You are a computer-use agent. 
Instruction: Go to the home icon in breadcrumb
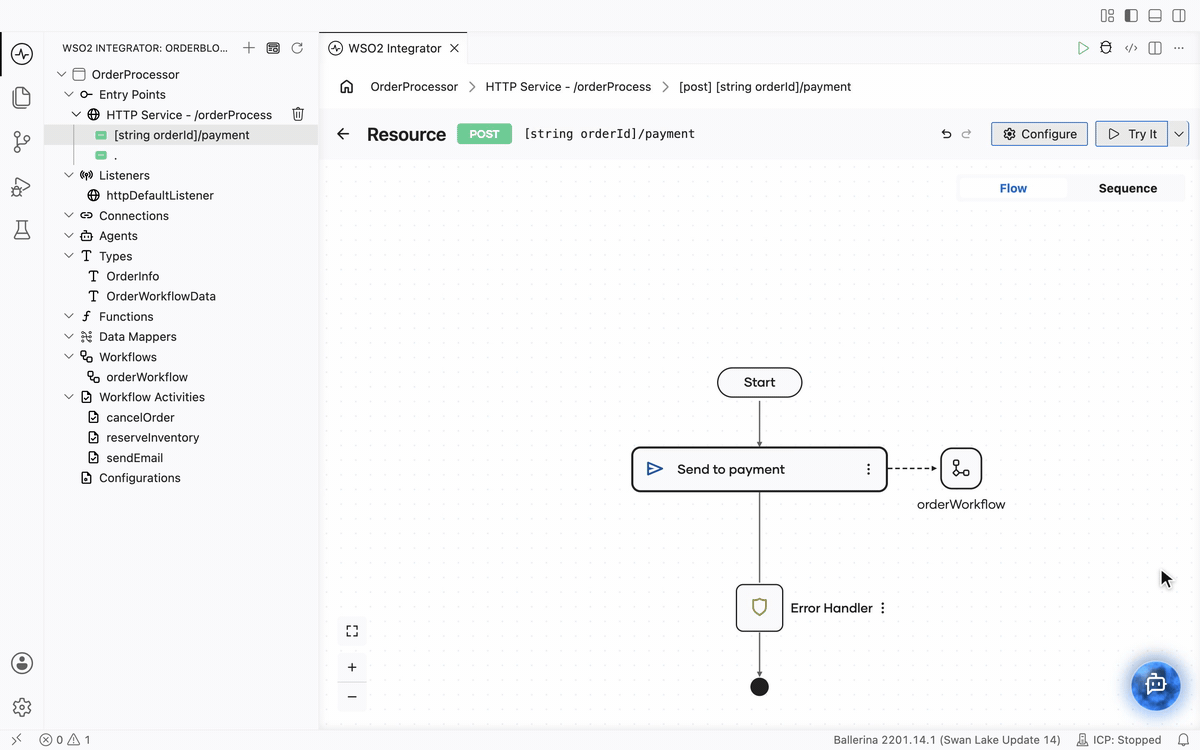point(347,87)
